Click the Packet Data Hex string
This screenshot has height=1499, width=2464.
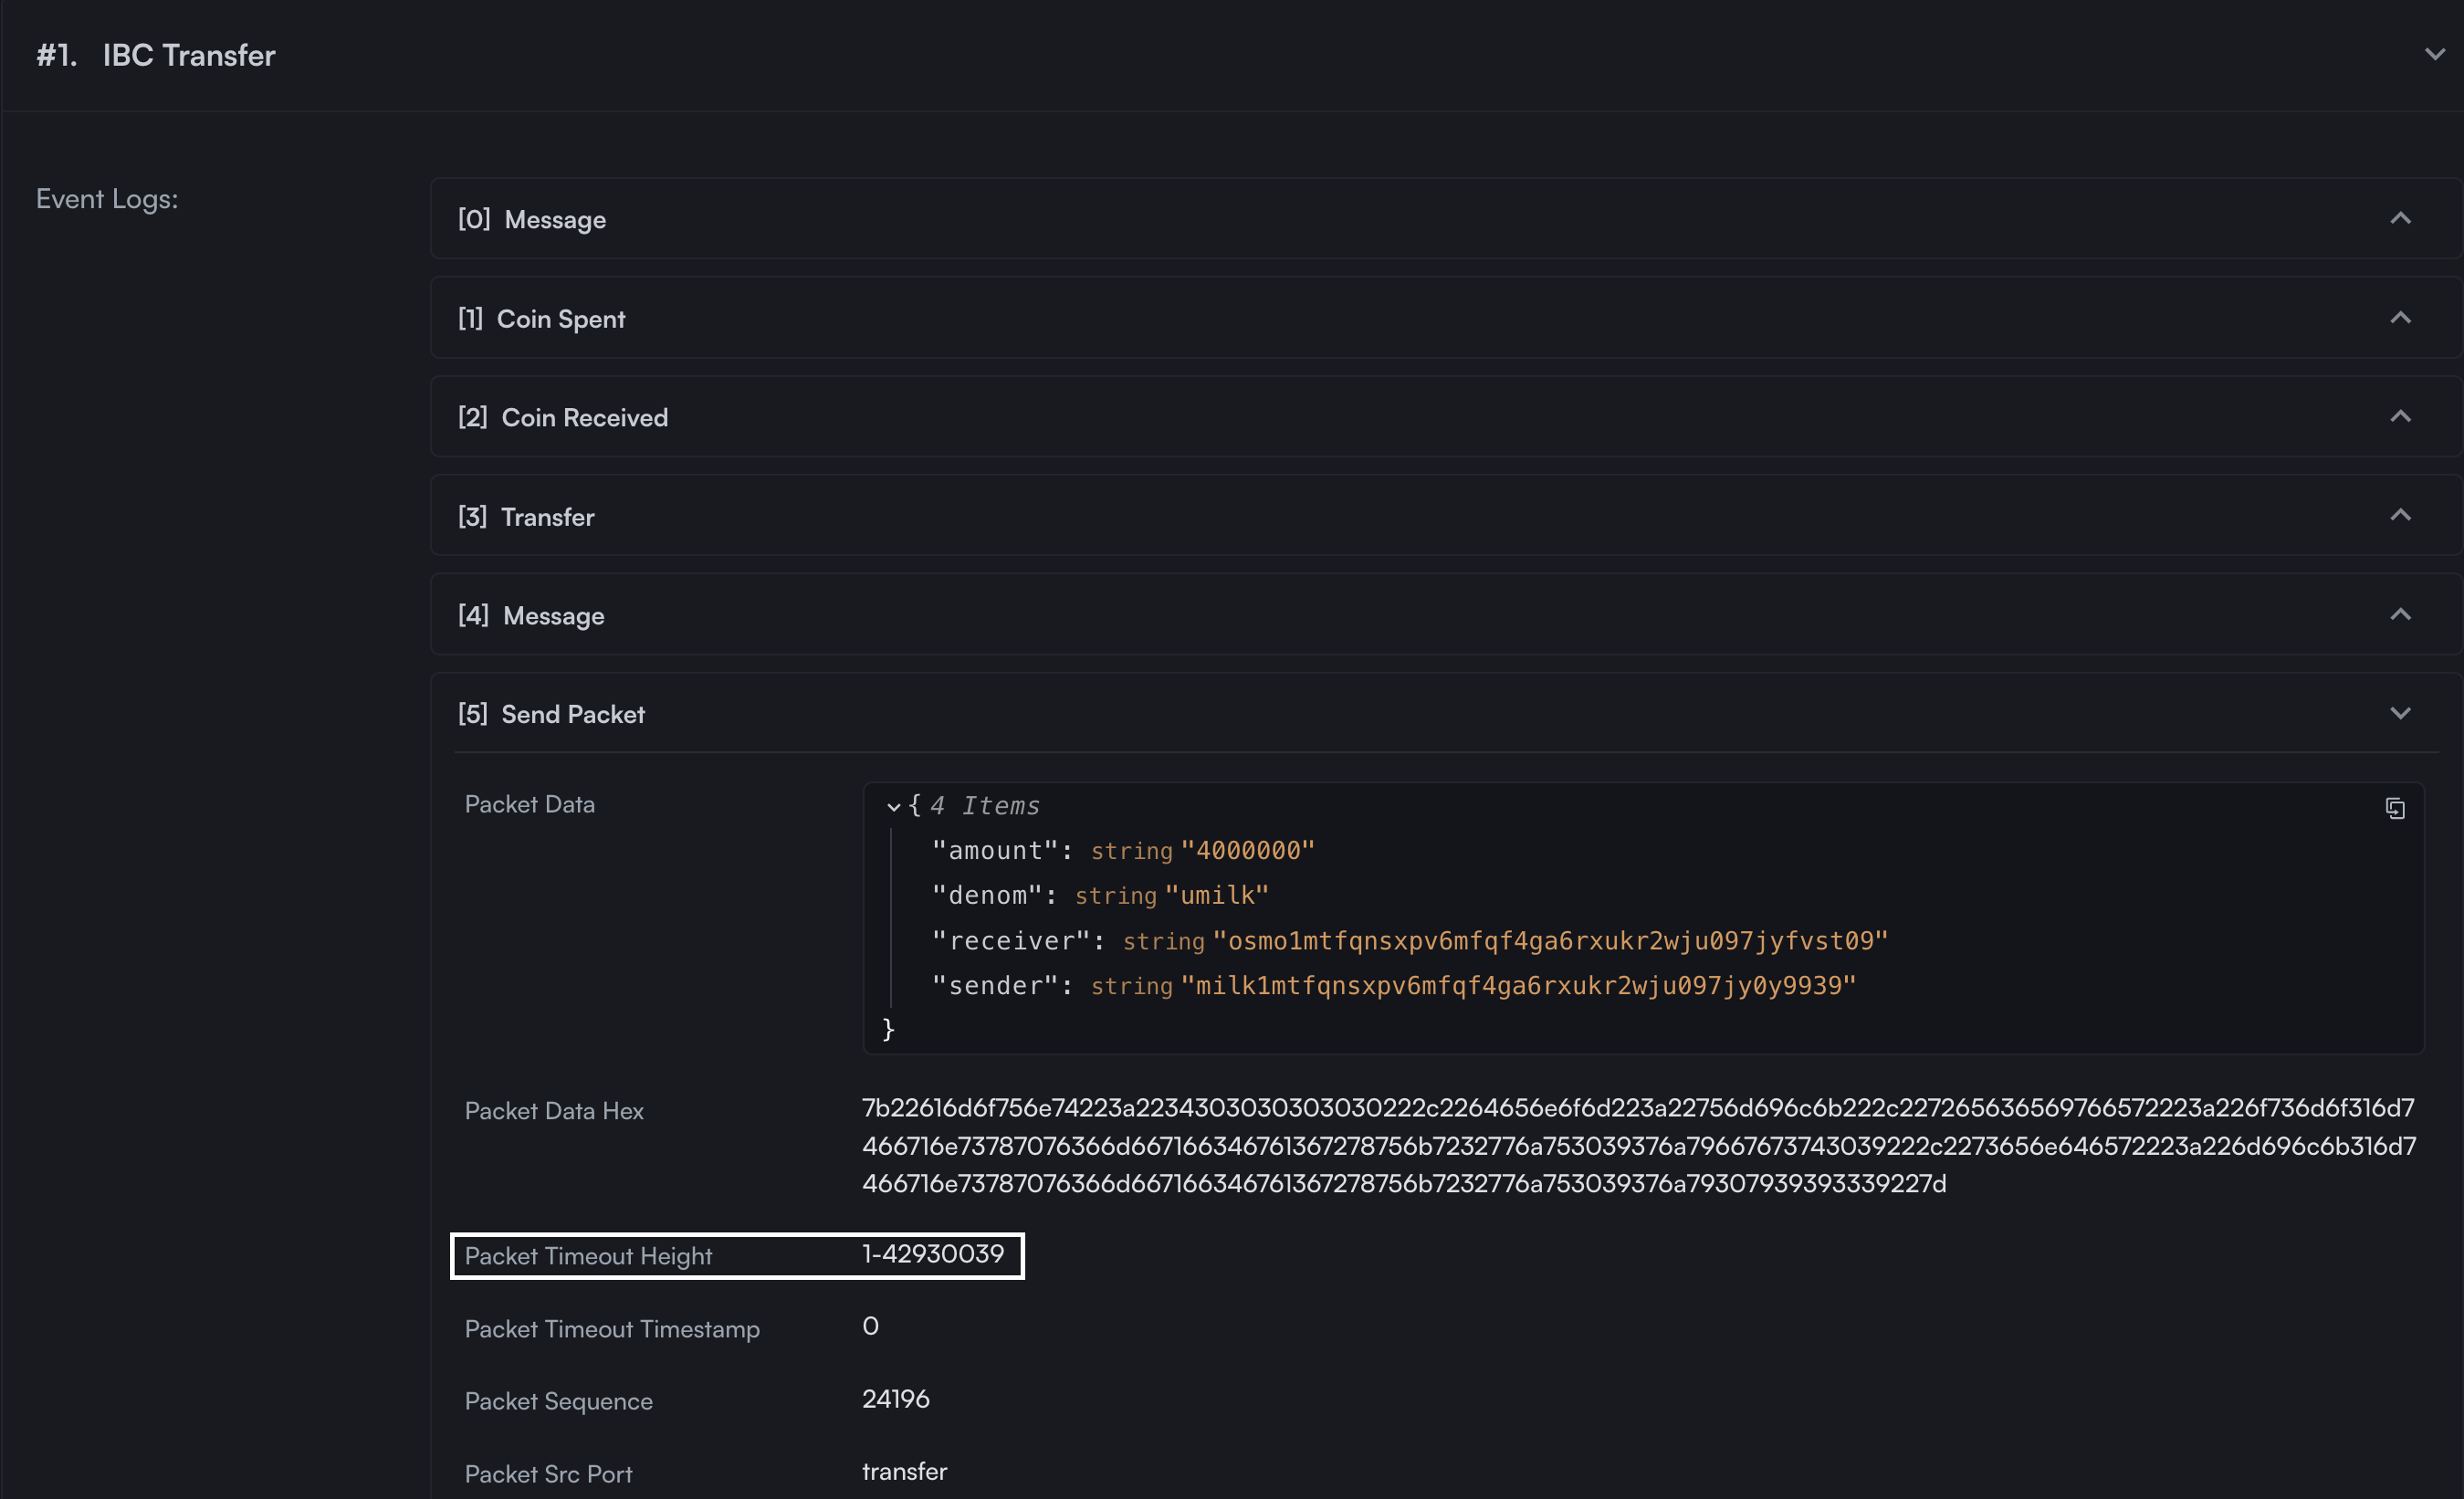(1638, 1146)
